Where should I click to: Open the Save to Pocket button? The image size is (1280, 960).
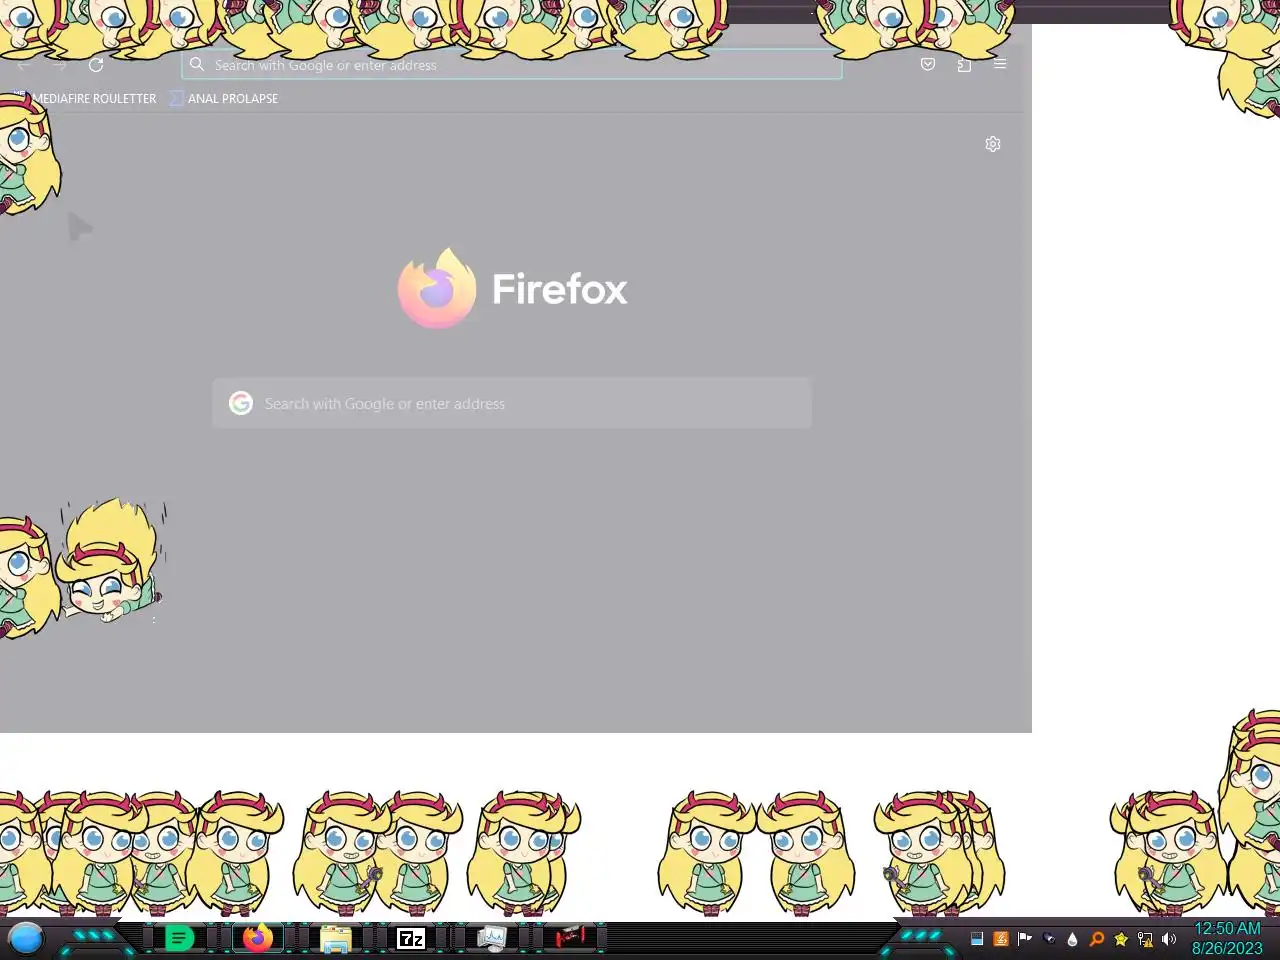pyautogui.click(x=928, y=64)
